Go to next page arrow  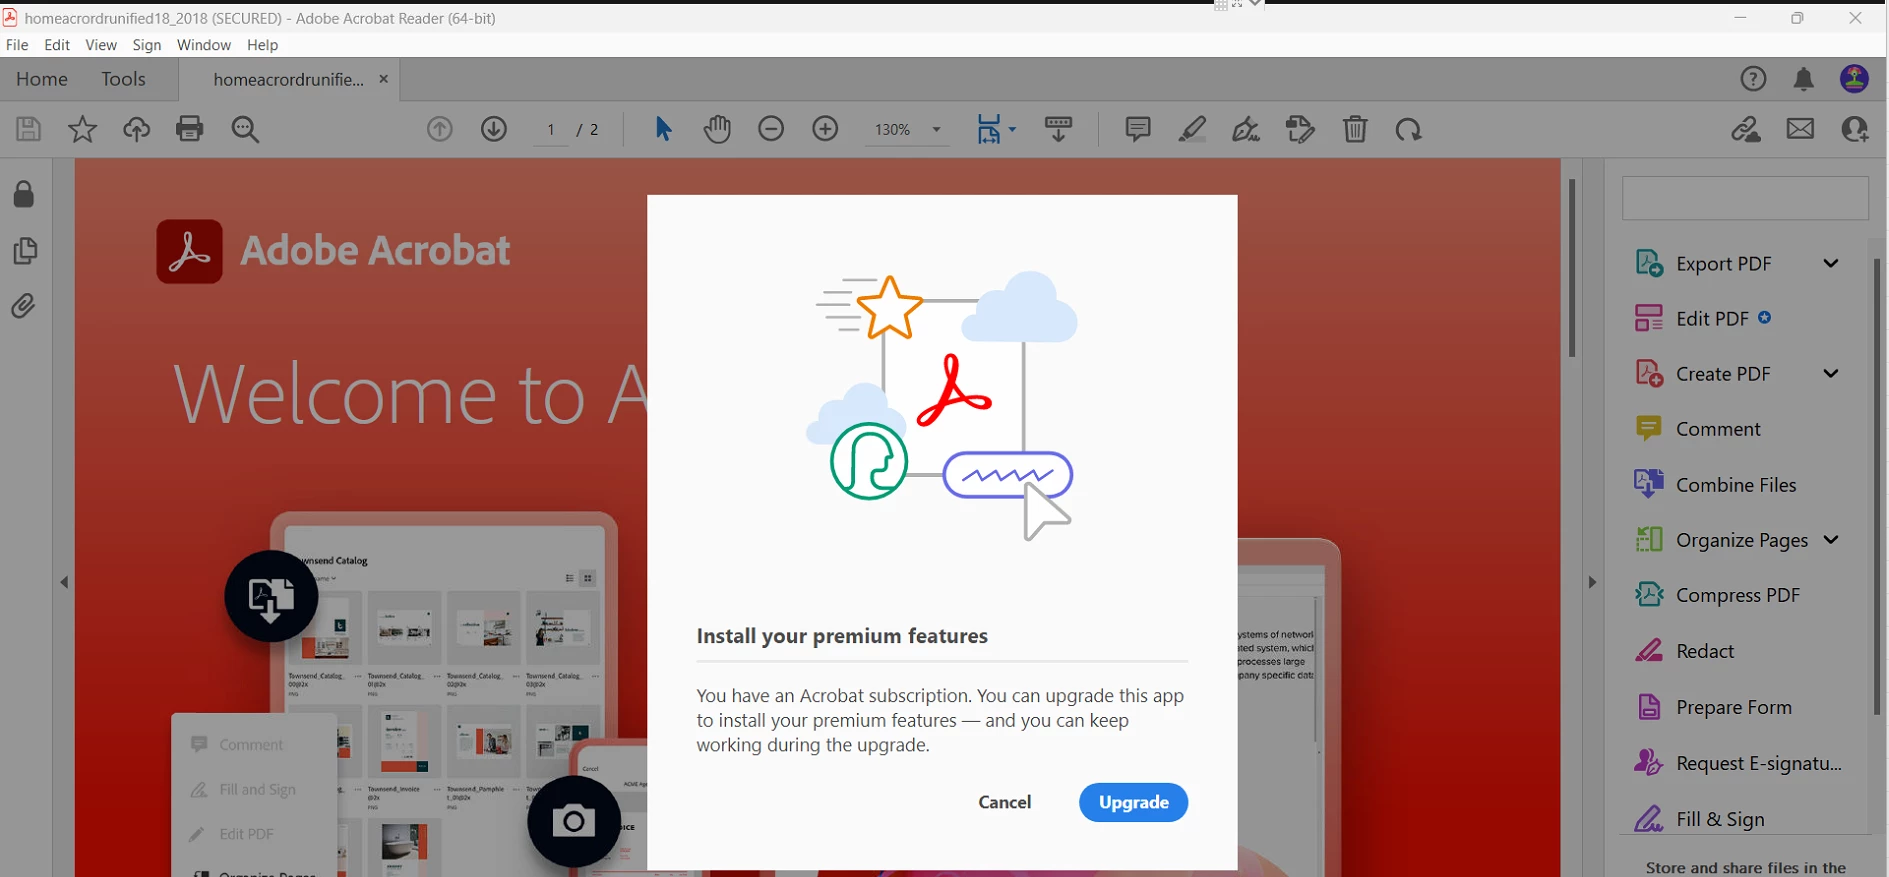pos(494,129)
